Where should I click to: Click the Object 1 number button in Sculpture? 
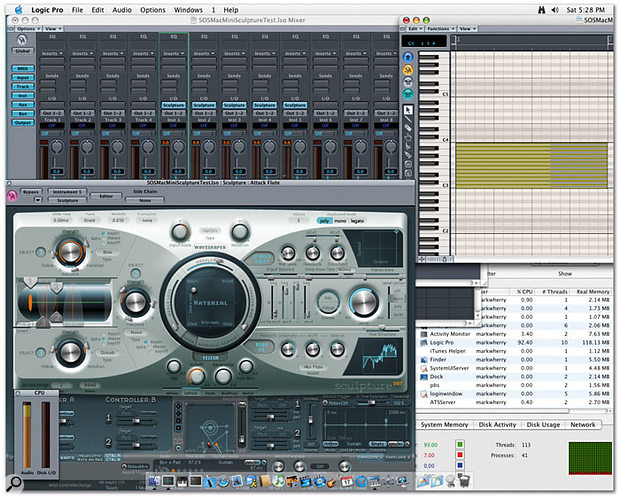coord(40,252)
